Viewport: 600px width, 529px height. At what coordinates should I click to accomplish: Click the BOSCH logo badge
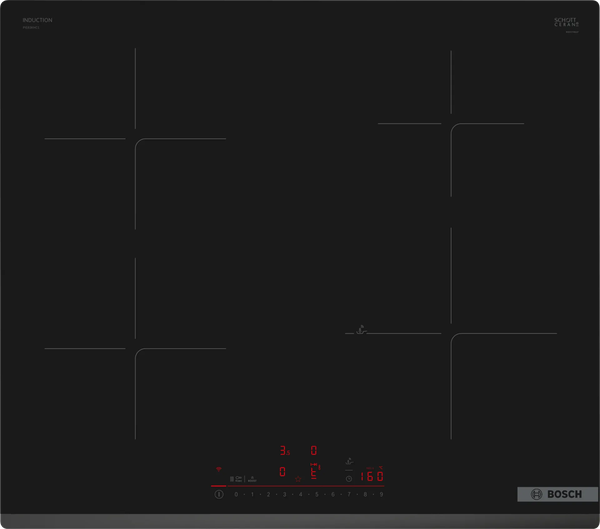point(557,495)
